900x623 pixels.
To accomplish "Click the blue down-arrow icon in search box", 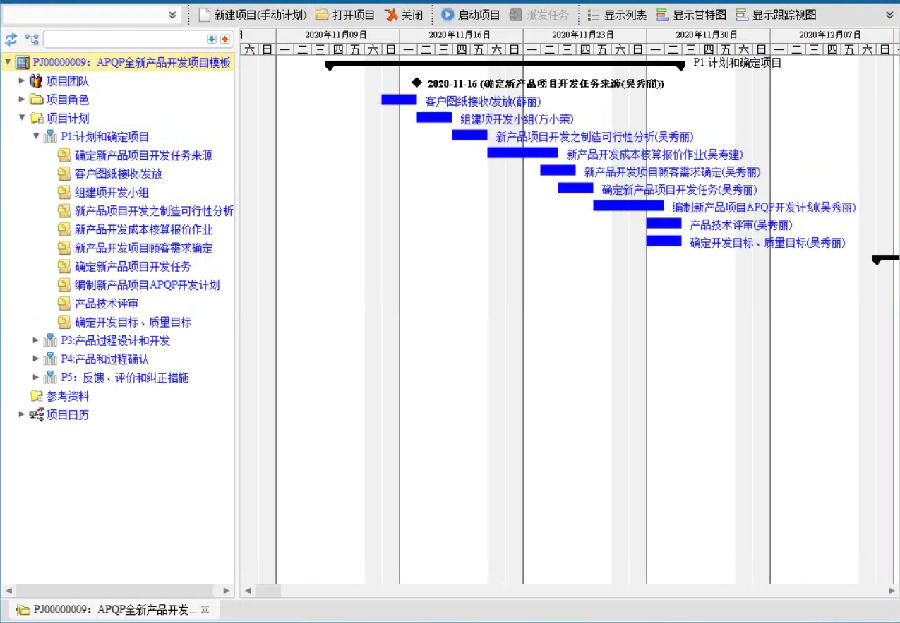I will pos(212,39).
